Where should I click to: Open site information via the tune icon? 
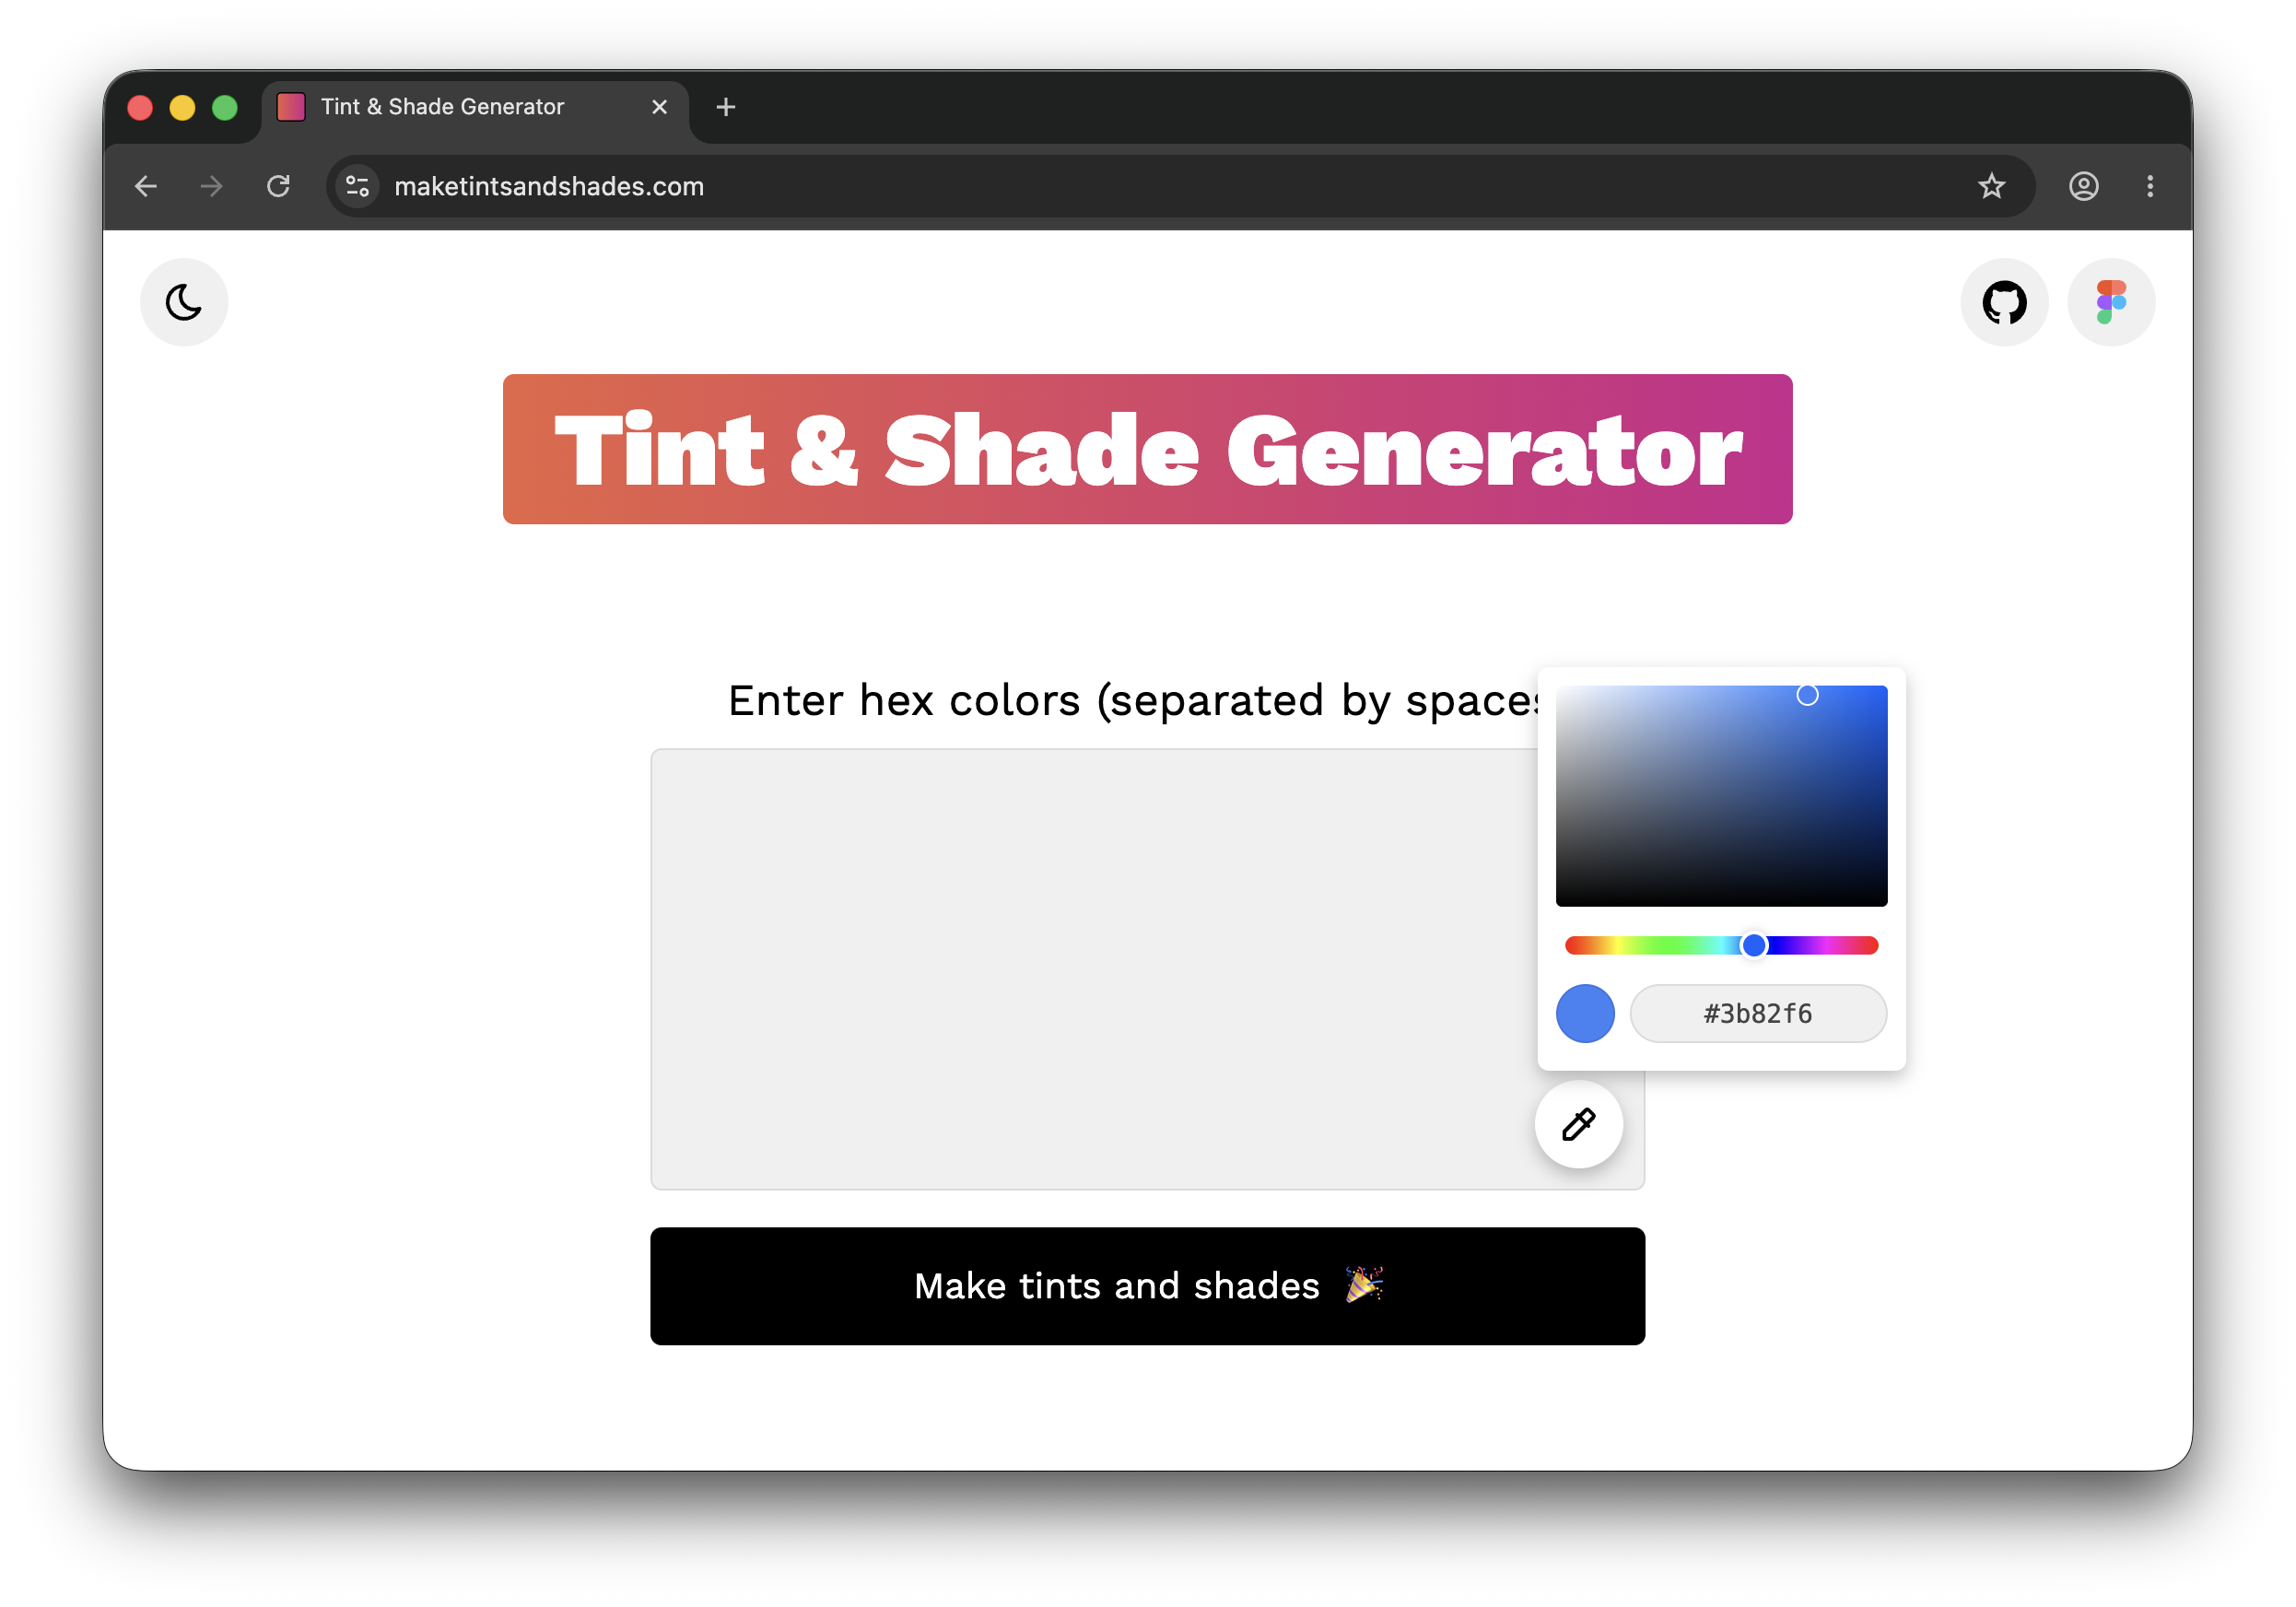[357, 186]
